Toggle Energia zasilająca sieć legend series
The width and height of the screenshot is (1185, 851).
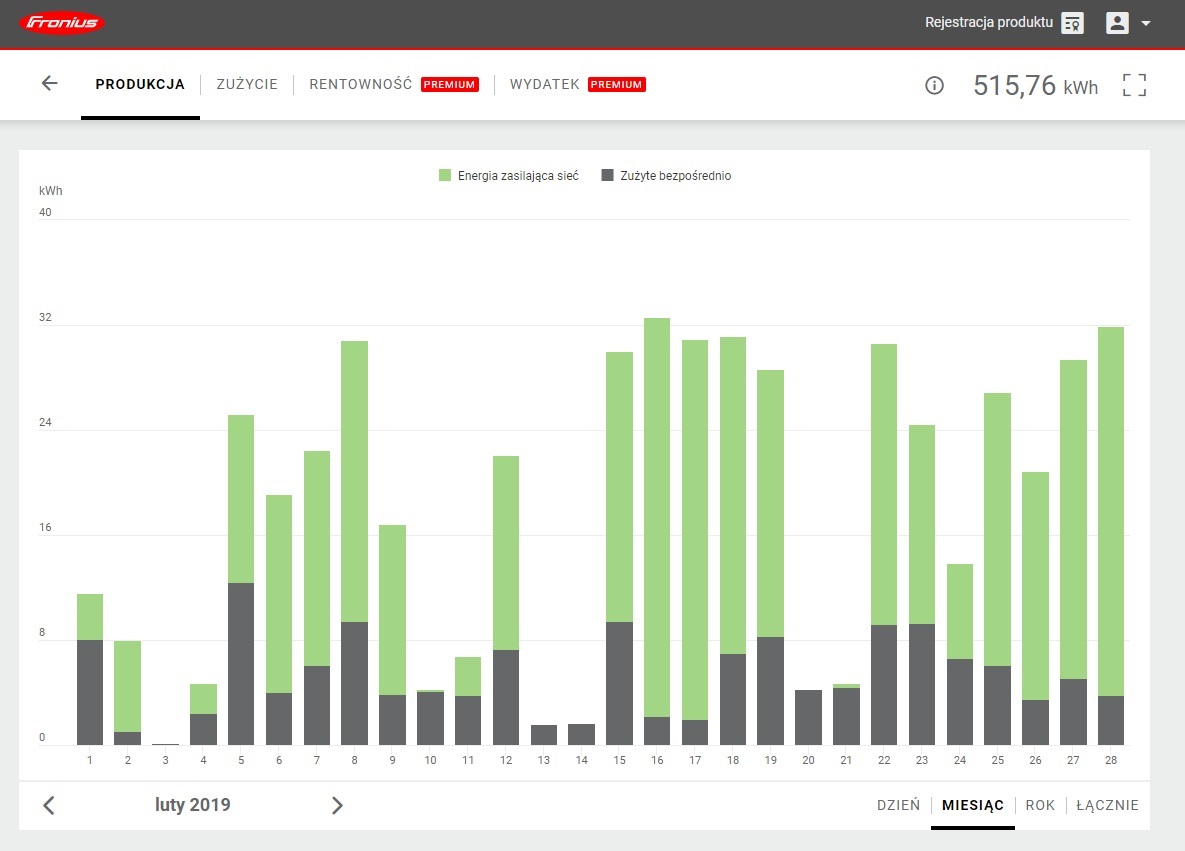tap(509, 176)
